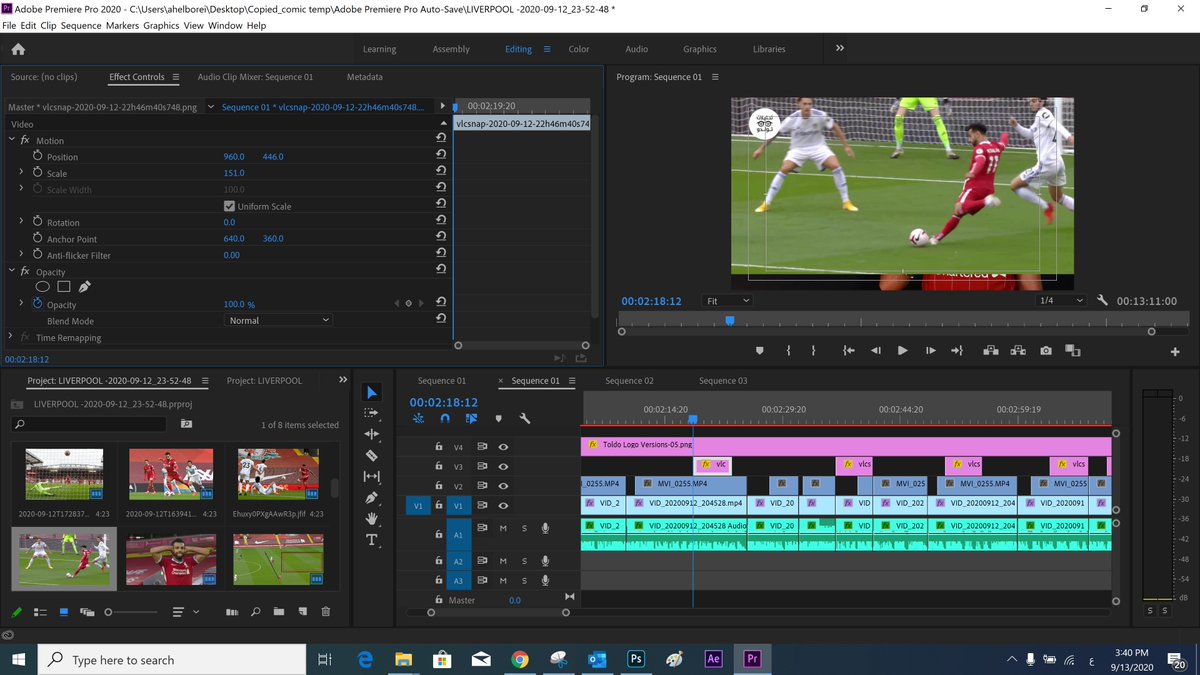Solo audio track A2

coord(524,561)
